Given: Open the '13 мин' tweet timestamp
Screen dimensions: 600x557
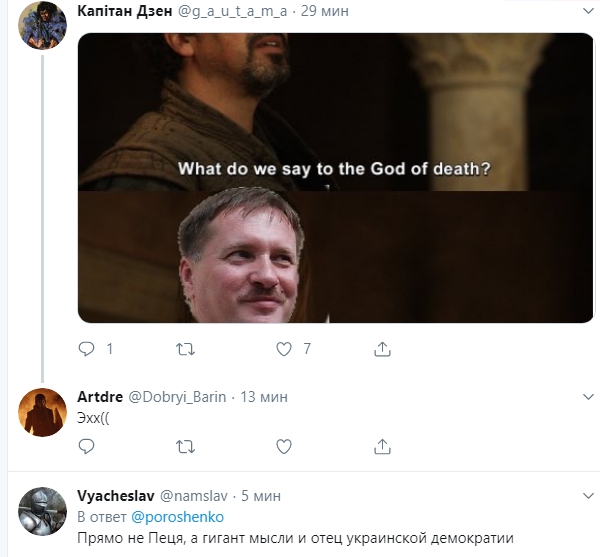Looking at the screenshot, I should click(264, 397).
